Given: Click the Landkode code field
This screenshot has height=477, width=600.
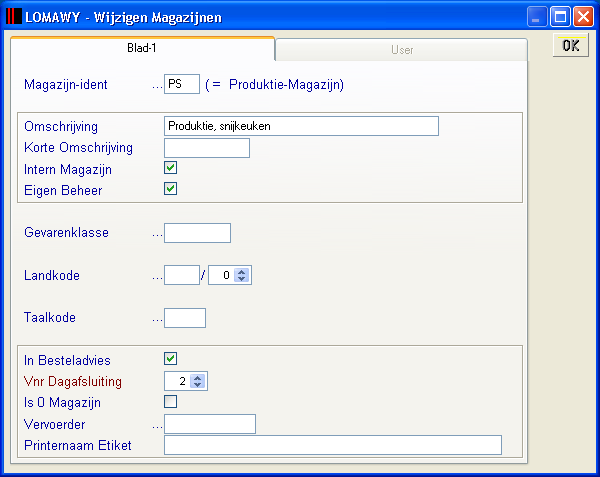Looking at the screenshot, I should pyautogui.click(x=182, y=275).
